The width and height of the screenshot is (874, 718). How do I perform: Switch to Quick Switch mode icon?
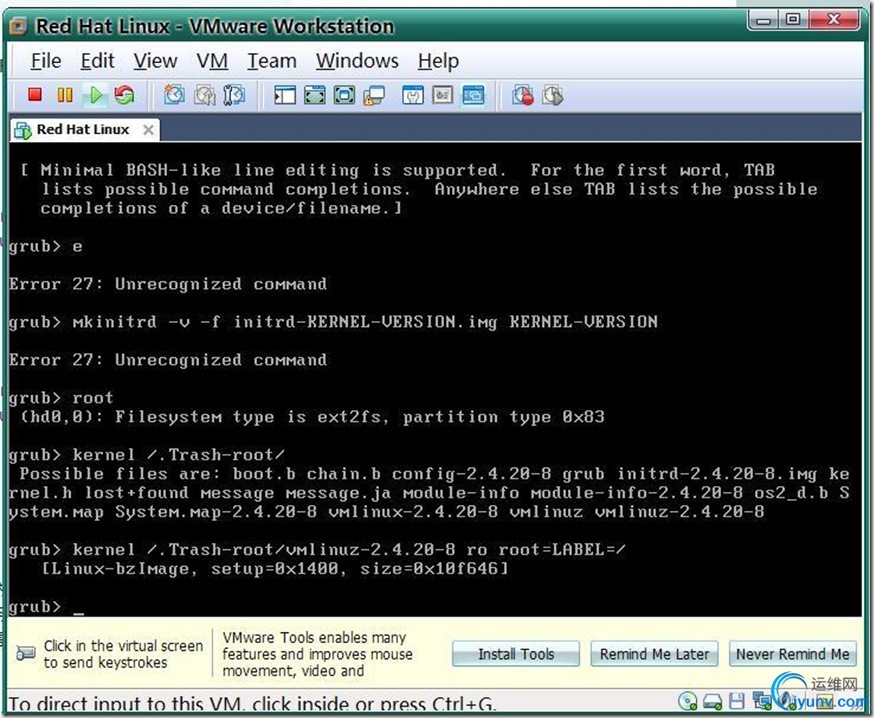pos(315,95)
